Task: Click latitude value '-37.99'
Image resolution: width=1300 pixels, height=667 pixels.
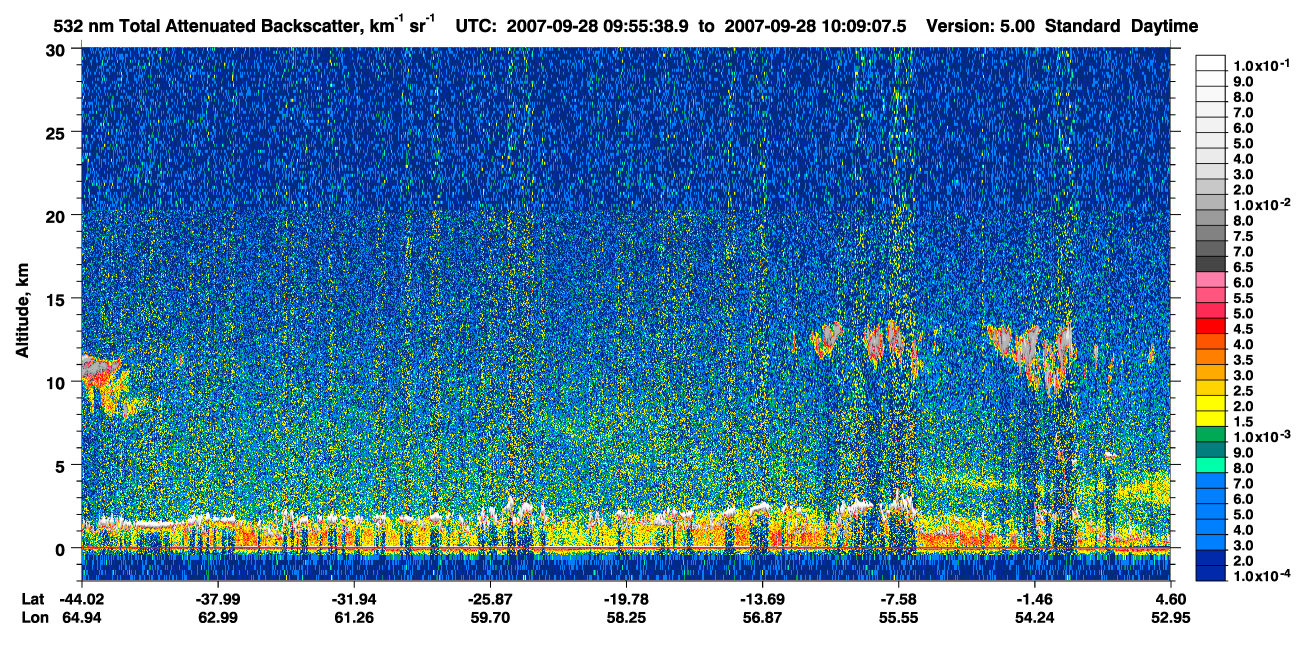Action: point(217,599)
